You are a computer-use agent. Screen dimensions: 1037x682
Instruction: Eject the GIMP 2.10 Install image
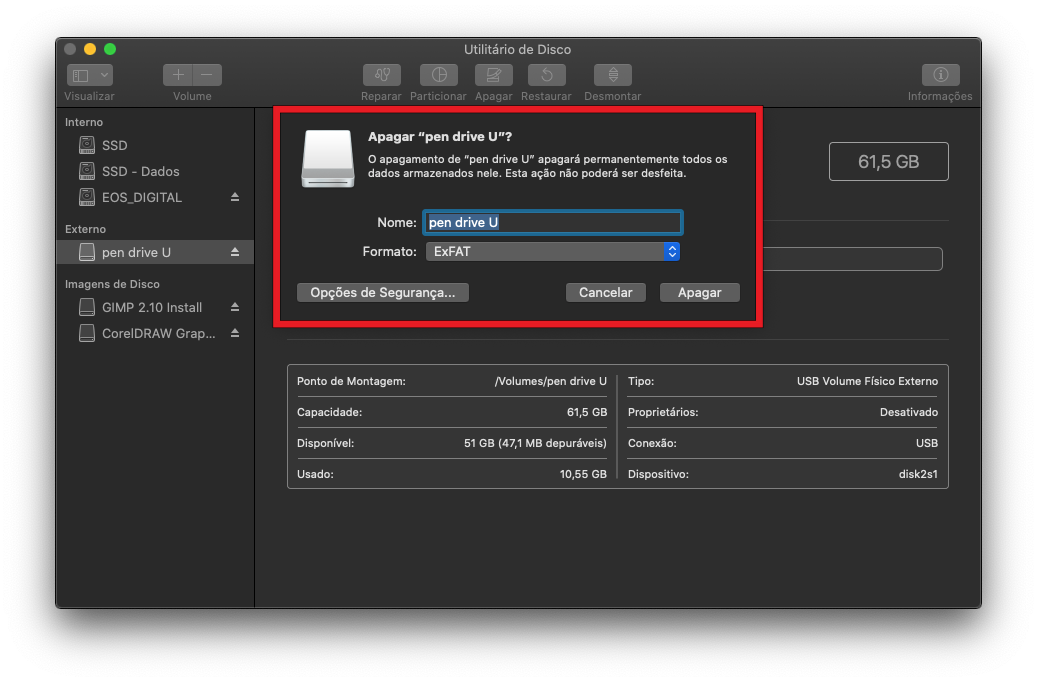point(235,307)
